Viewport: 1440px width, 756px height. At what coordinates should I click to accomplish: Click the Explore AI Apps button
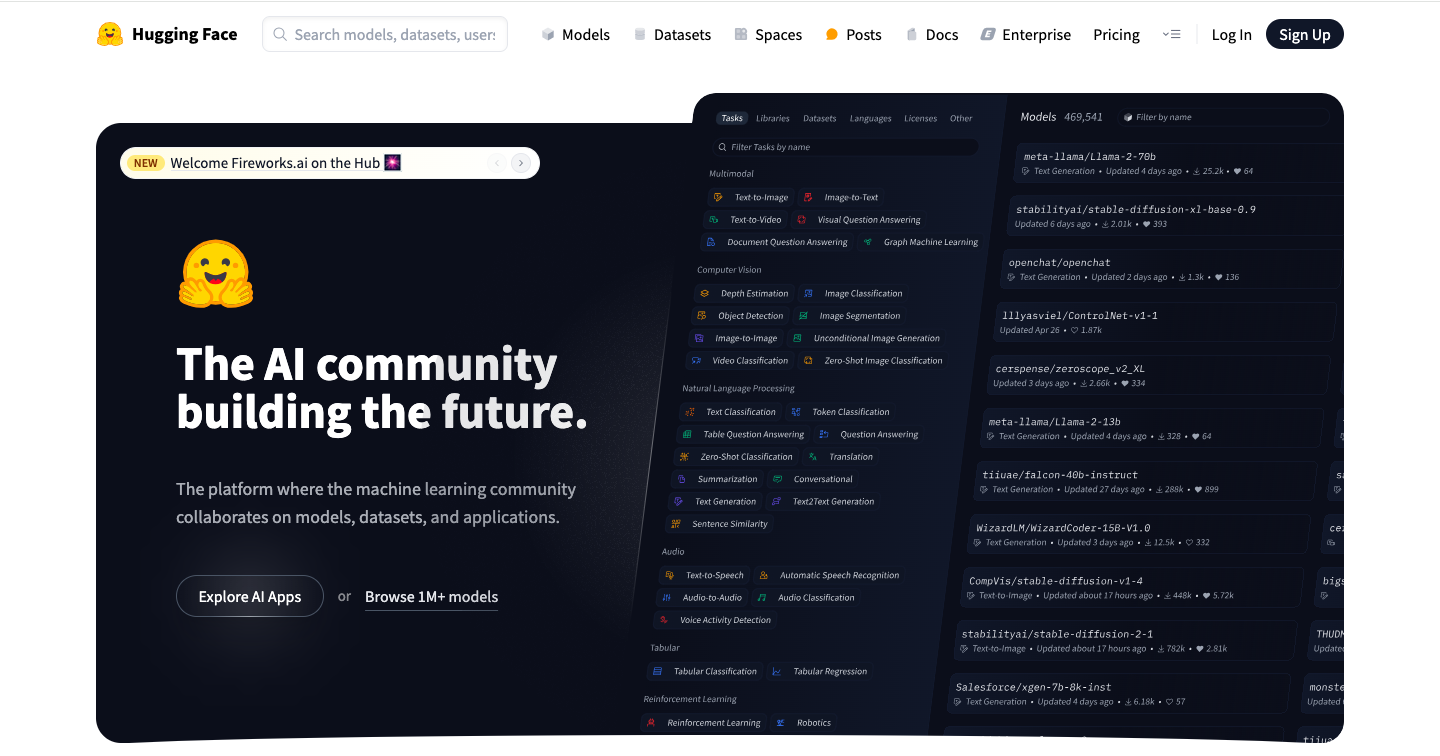point(250,596)
